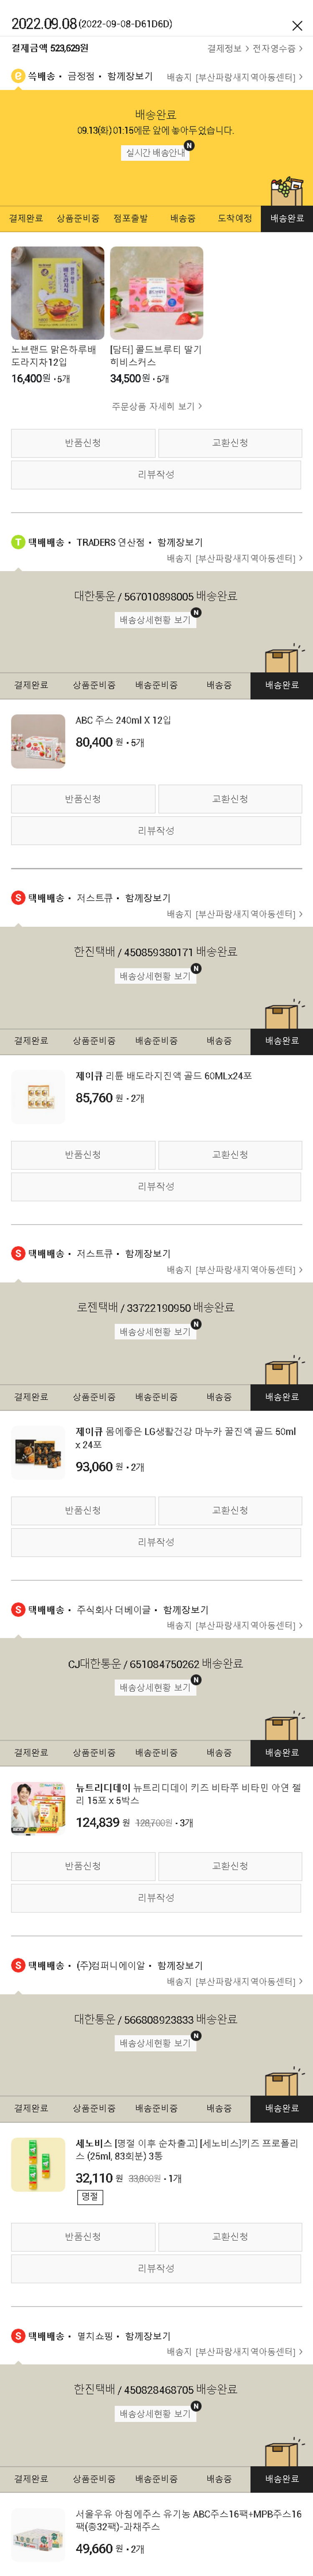Click delivery box icon for 로젠택배 shipment
Screen dimensions: 313x2576
[x=283, y=1371]
